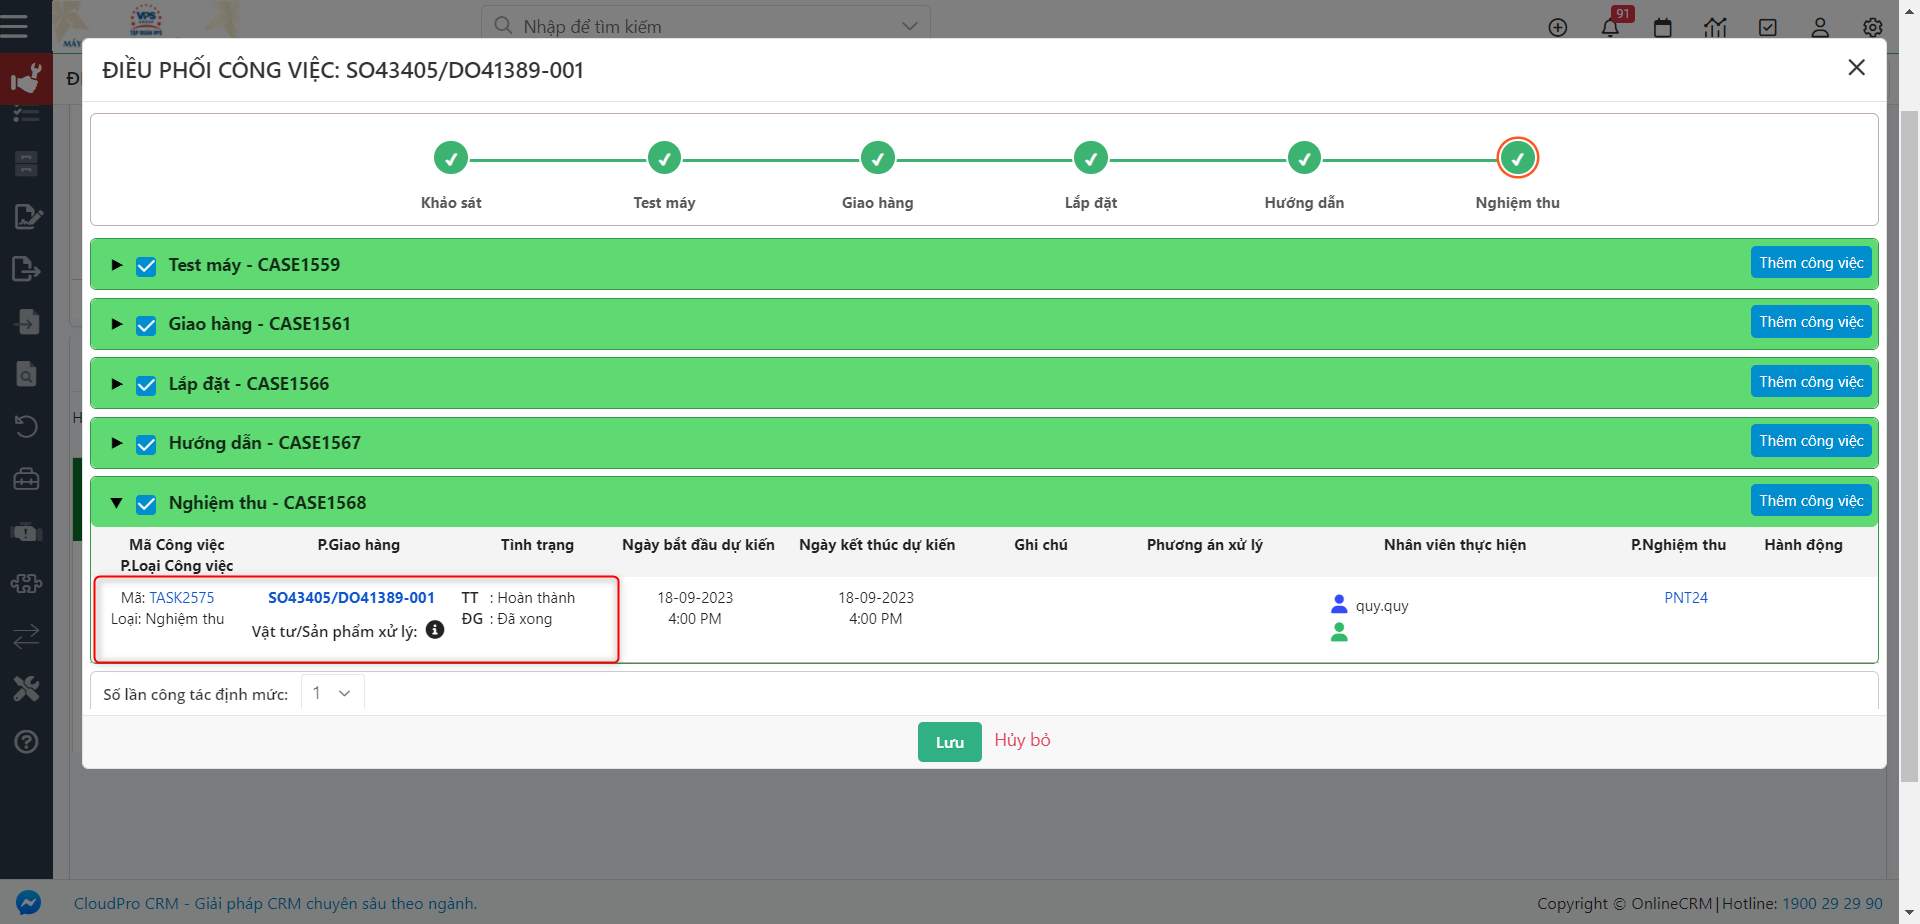Viewport: 1920px width, 924px height.
Task: Expand the Lắp đặt - CASE1566 section
Action: coord(117,384)
